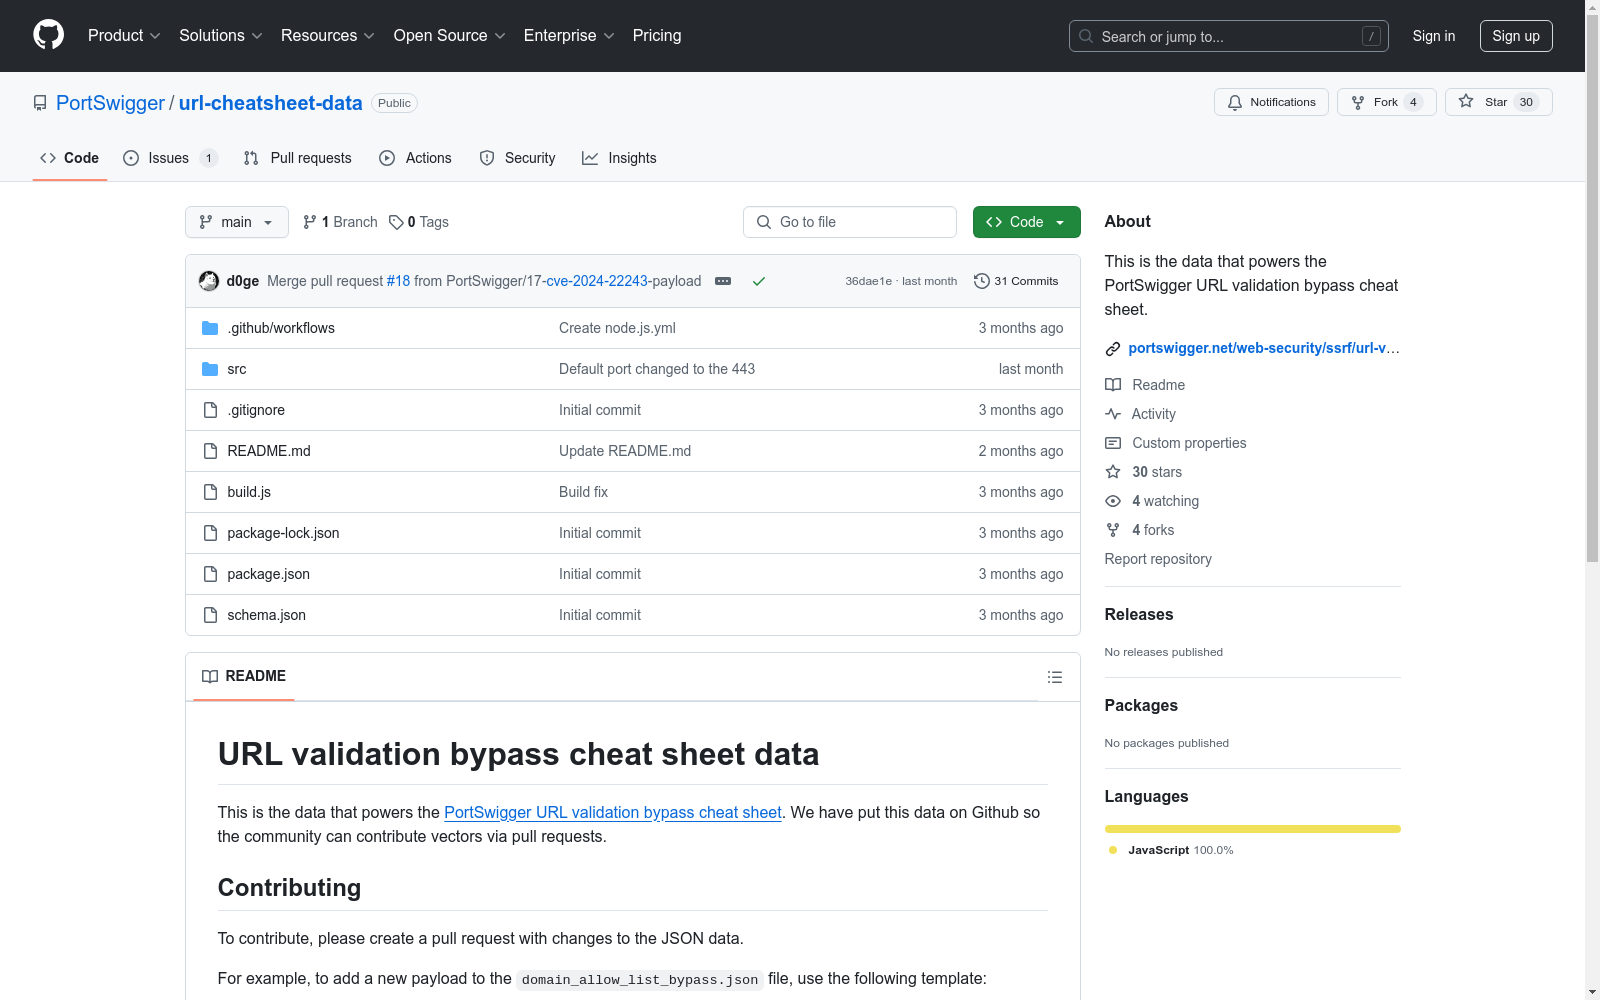
Task: Expand the Open Source dropdown
Action: (x=450, y=35)
